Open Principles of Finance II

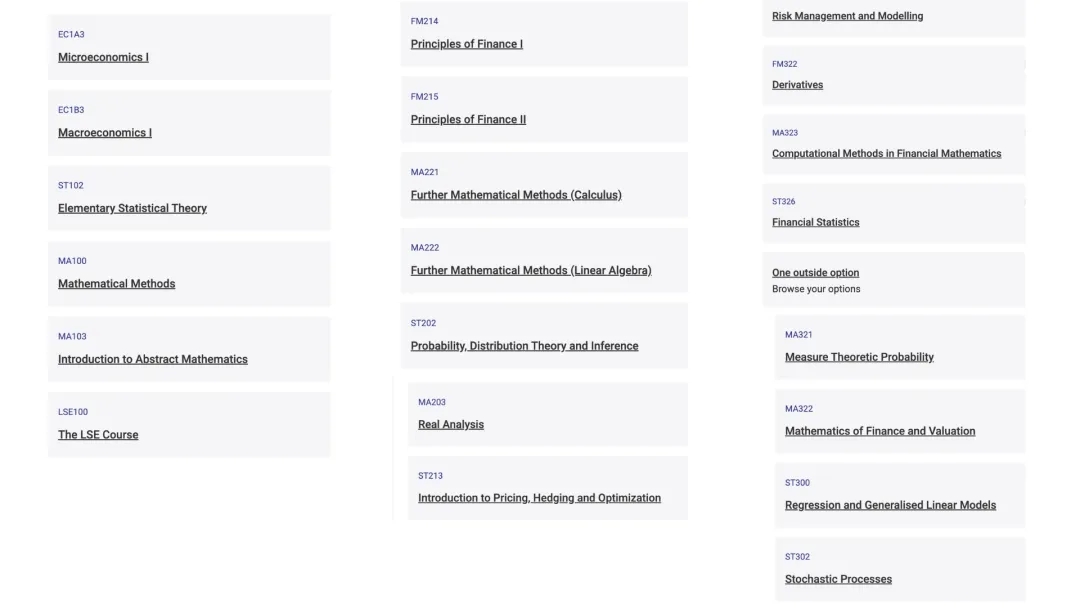468,120
